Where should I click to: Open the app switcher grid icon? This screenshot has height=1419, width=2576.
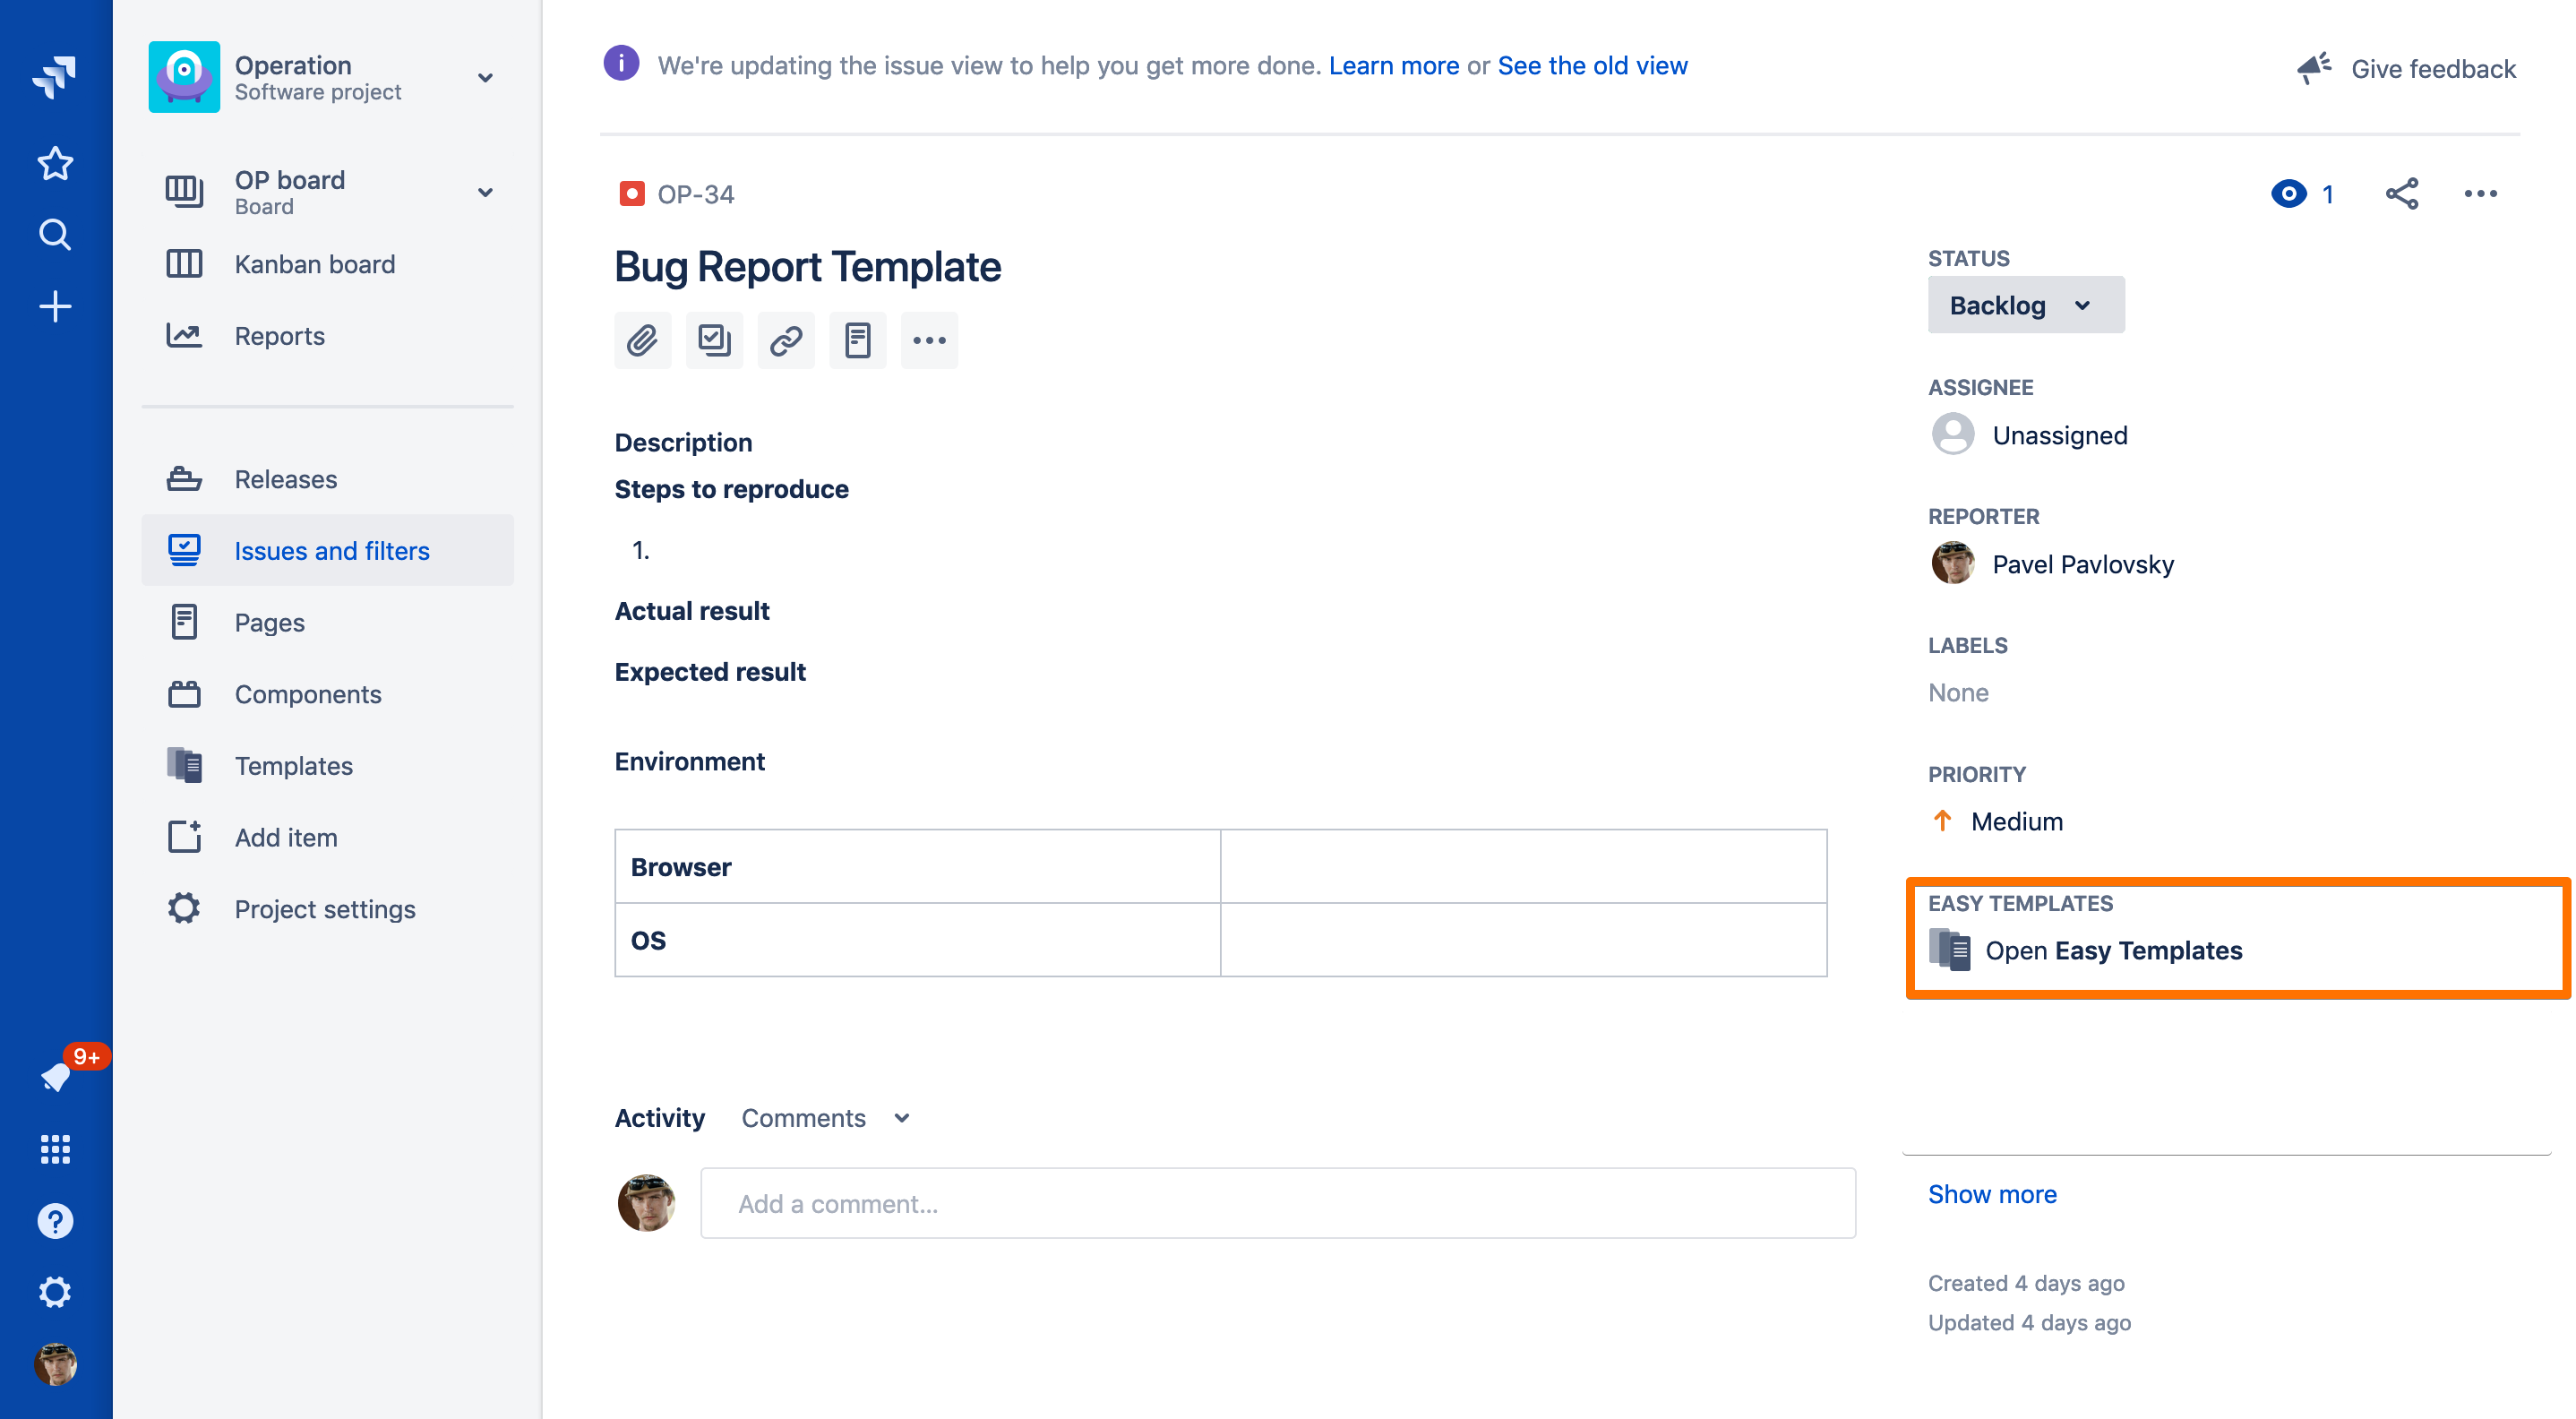click(55, 1149)
